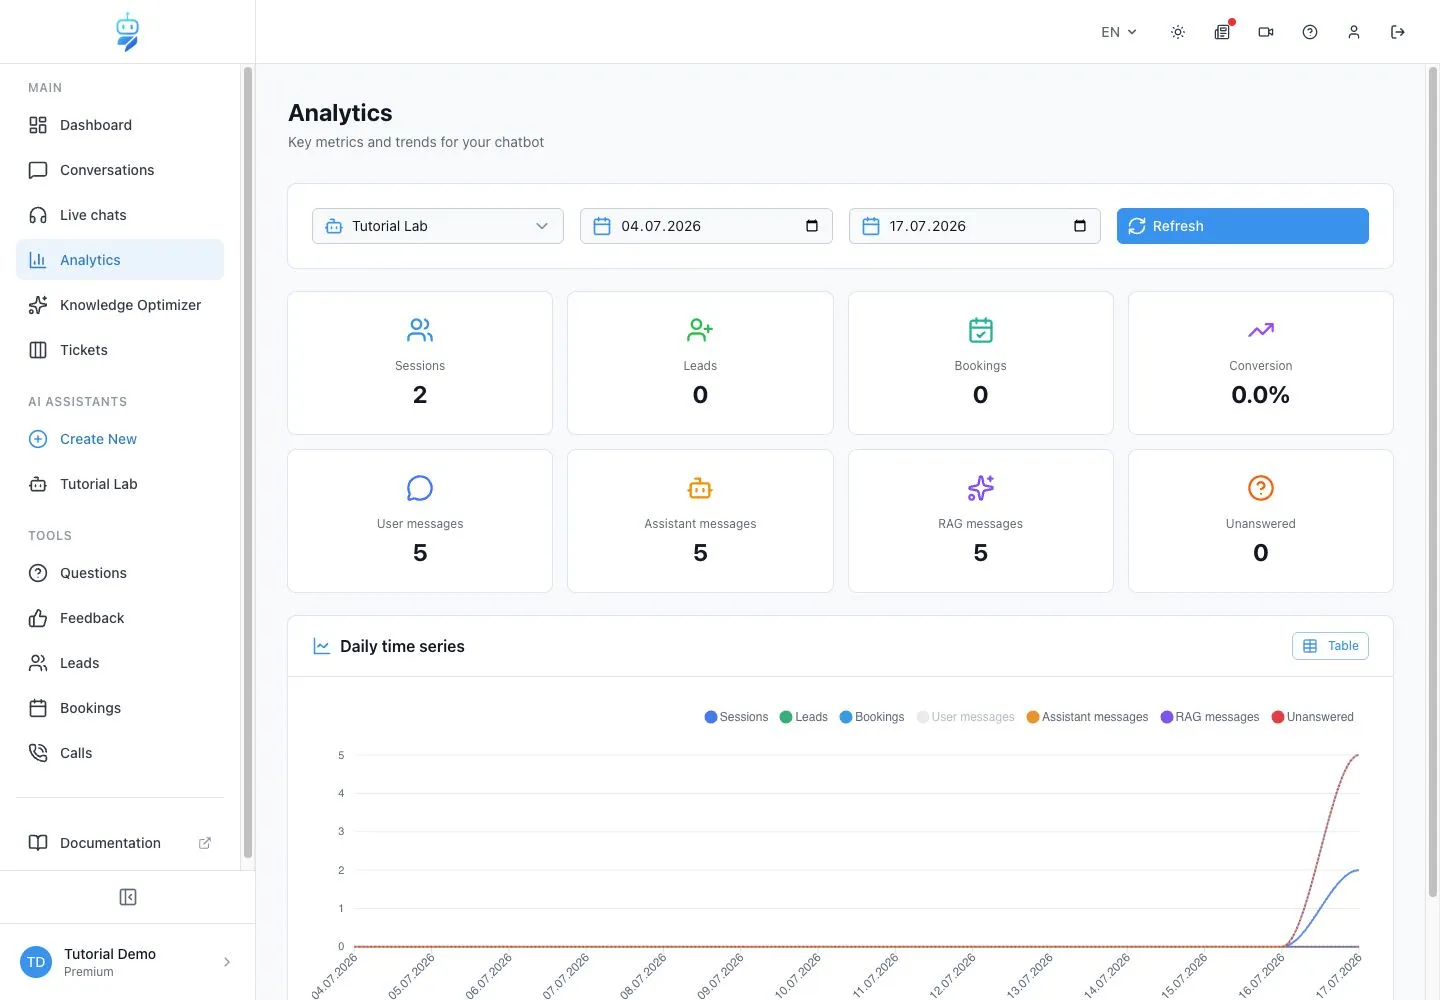Toggle Unanswered series in chart legend

coord(1313,717)
